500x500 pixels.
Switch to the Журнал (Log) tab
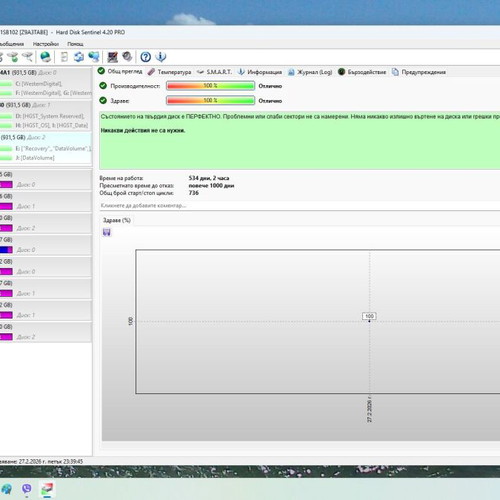[310, 72]
